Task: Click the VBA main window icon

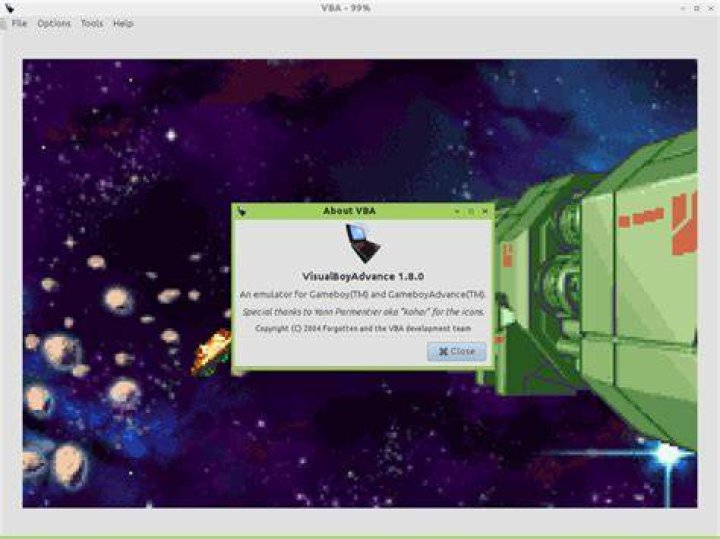Action: pyautogui.click(x=9, y=8)
